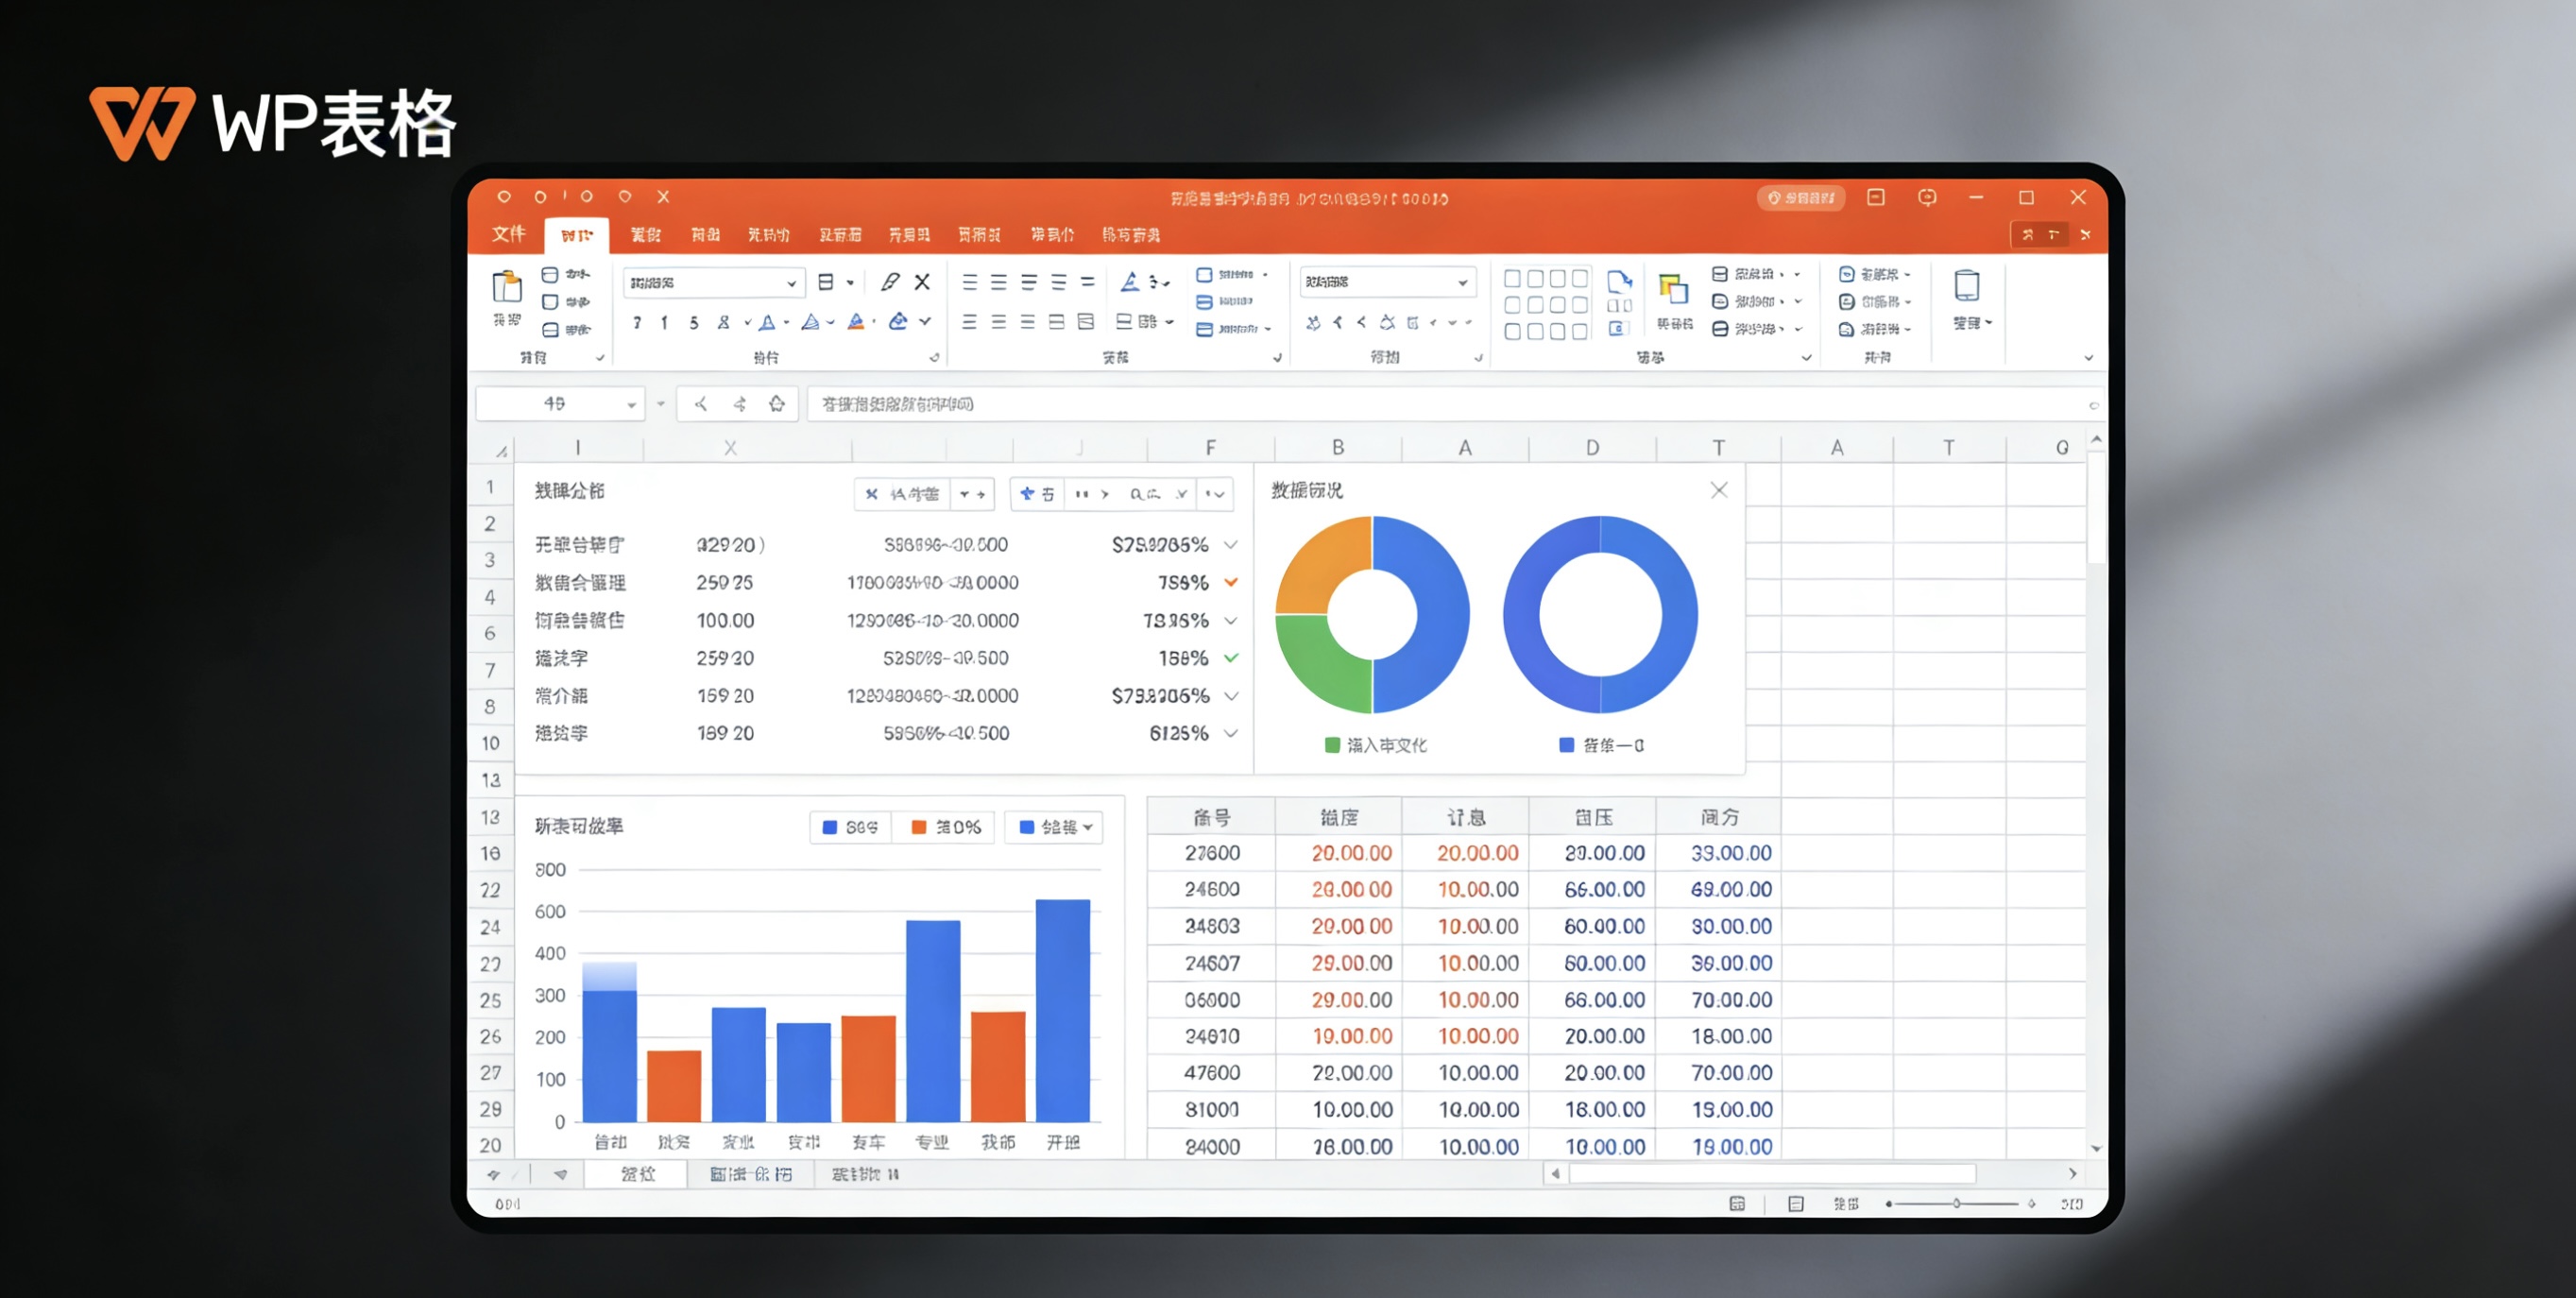This screenshot has height=1298, width=2576.
Task: Click the blue star button above the table
Action: coord(1027,494)
